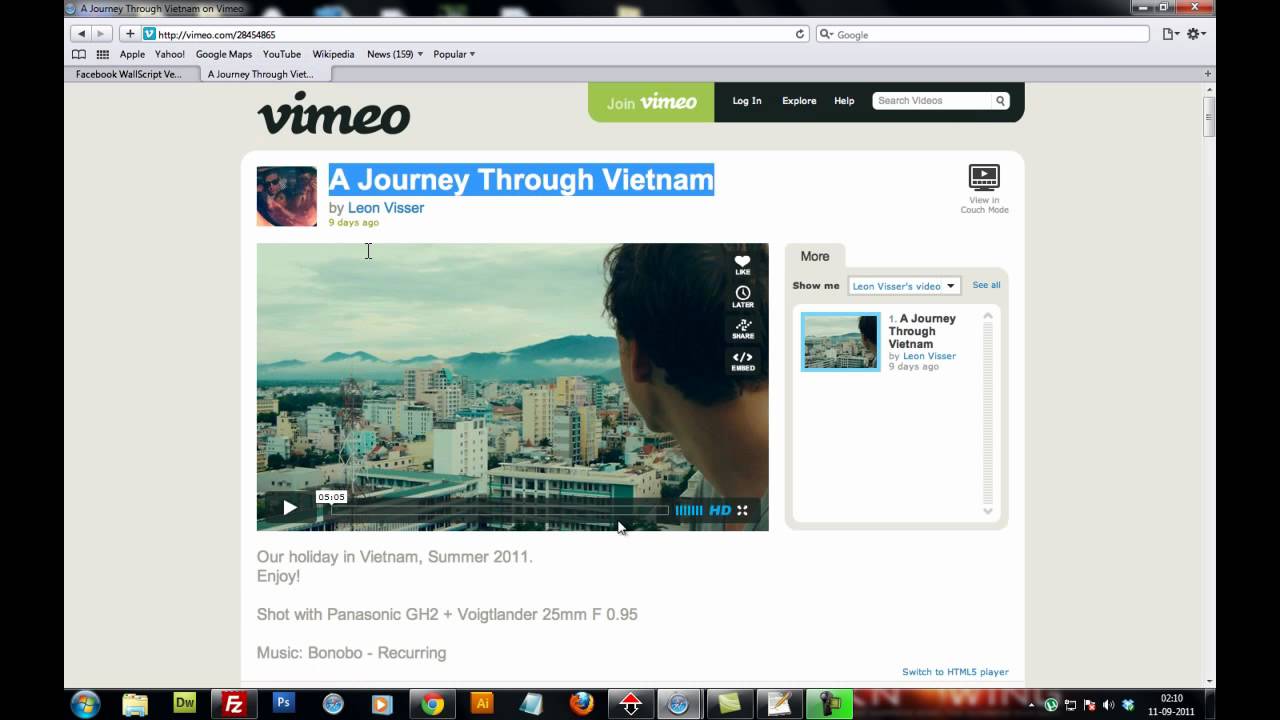Open the Wikipedia bookmark

click(x=333, y=54)
